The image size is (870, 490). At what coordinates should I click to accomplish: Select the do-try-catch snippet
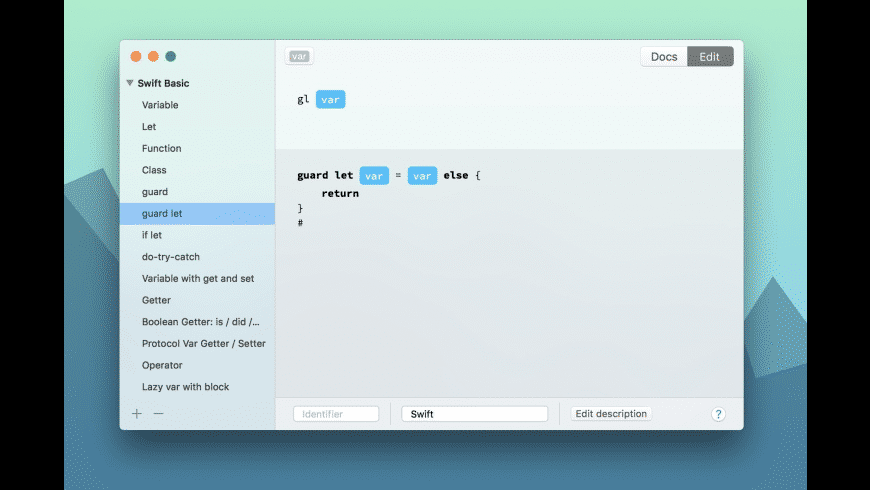coord(198,257)
